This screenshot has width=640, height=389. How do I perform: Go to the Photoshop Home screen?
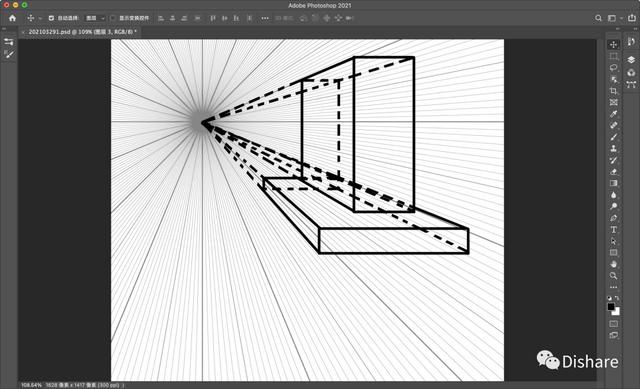(x=12, y=18)
